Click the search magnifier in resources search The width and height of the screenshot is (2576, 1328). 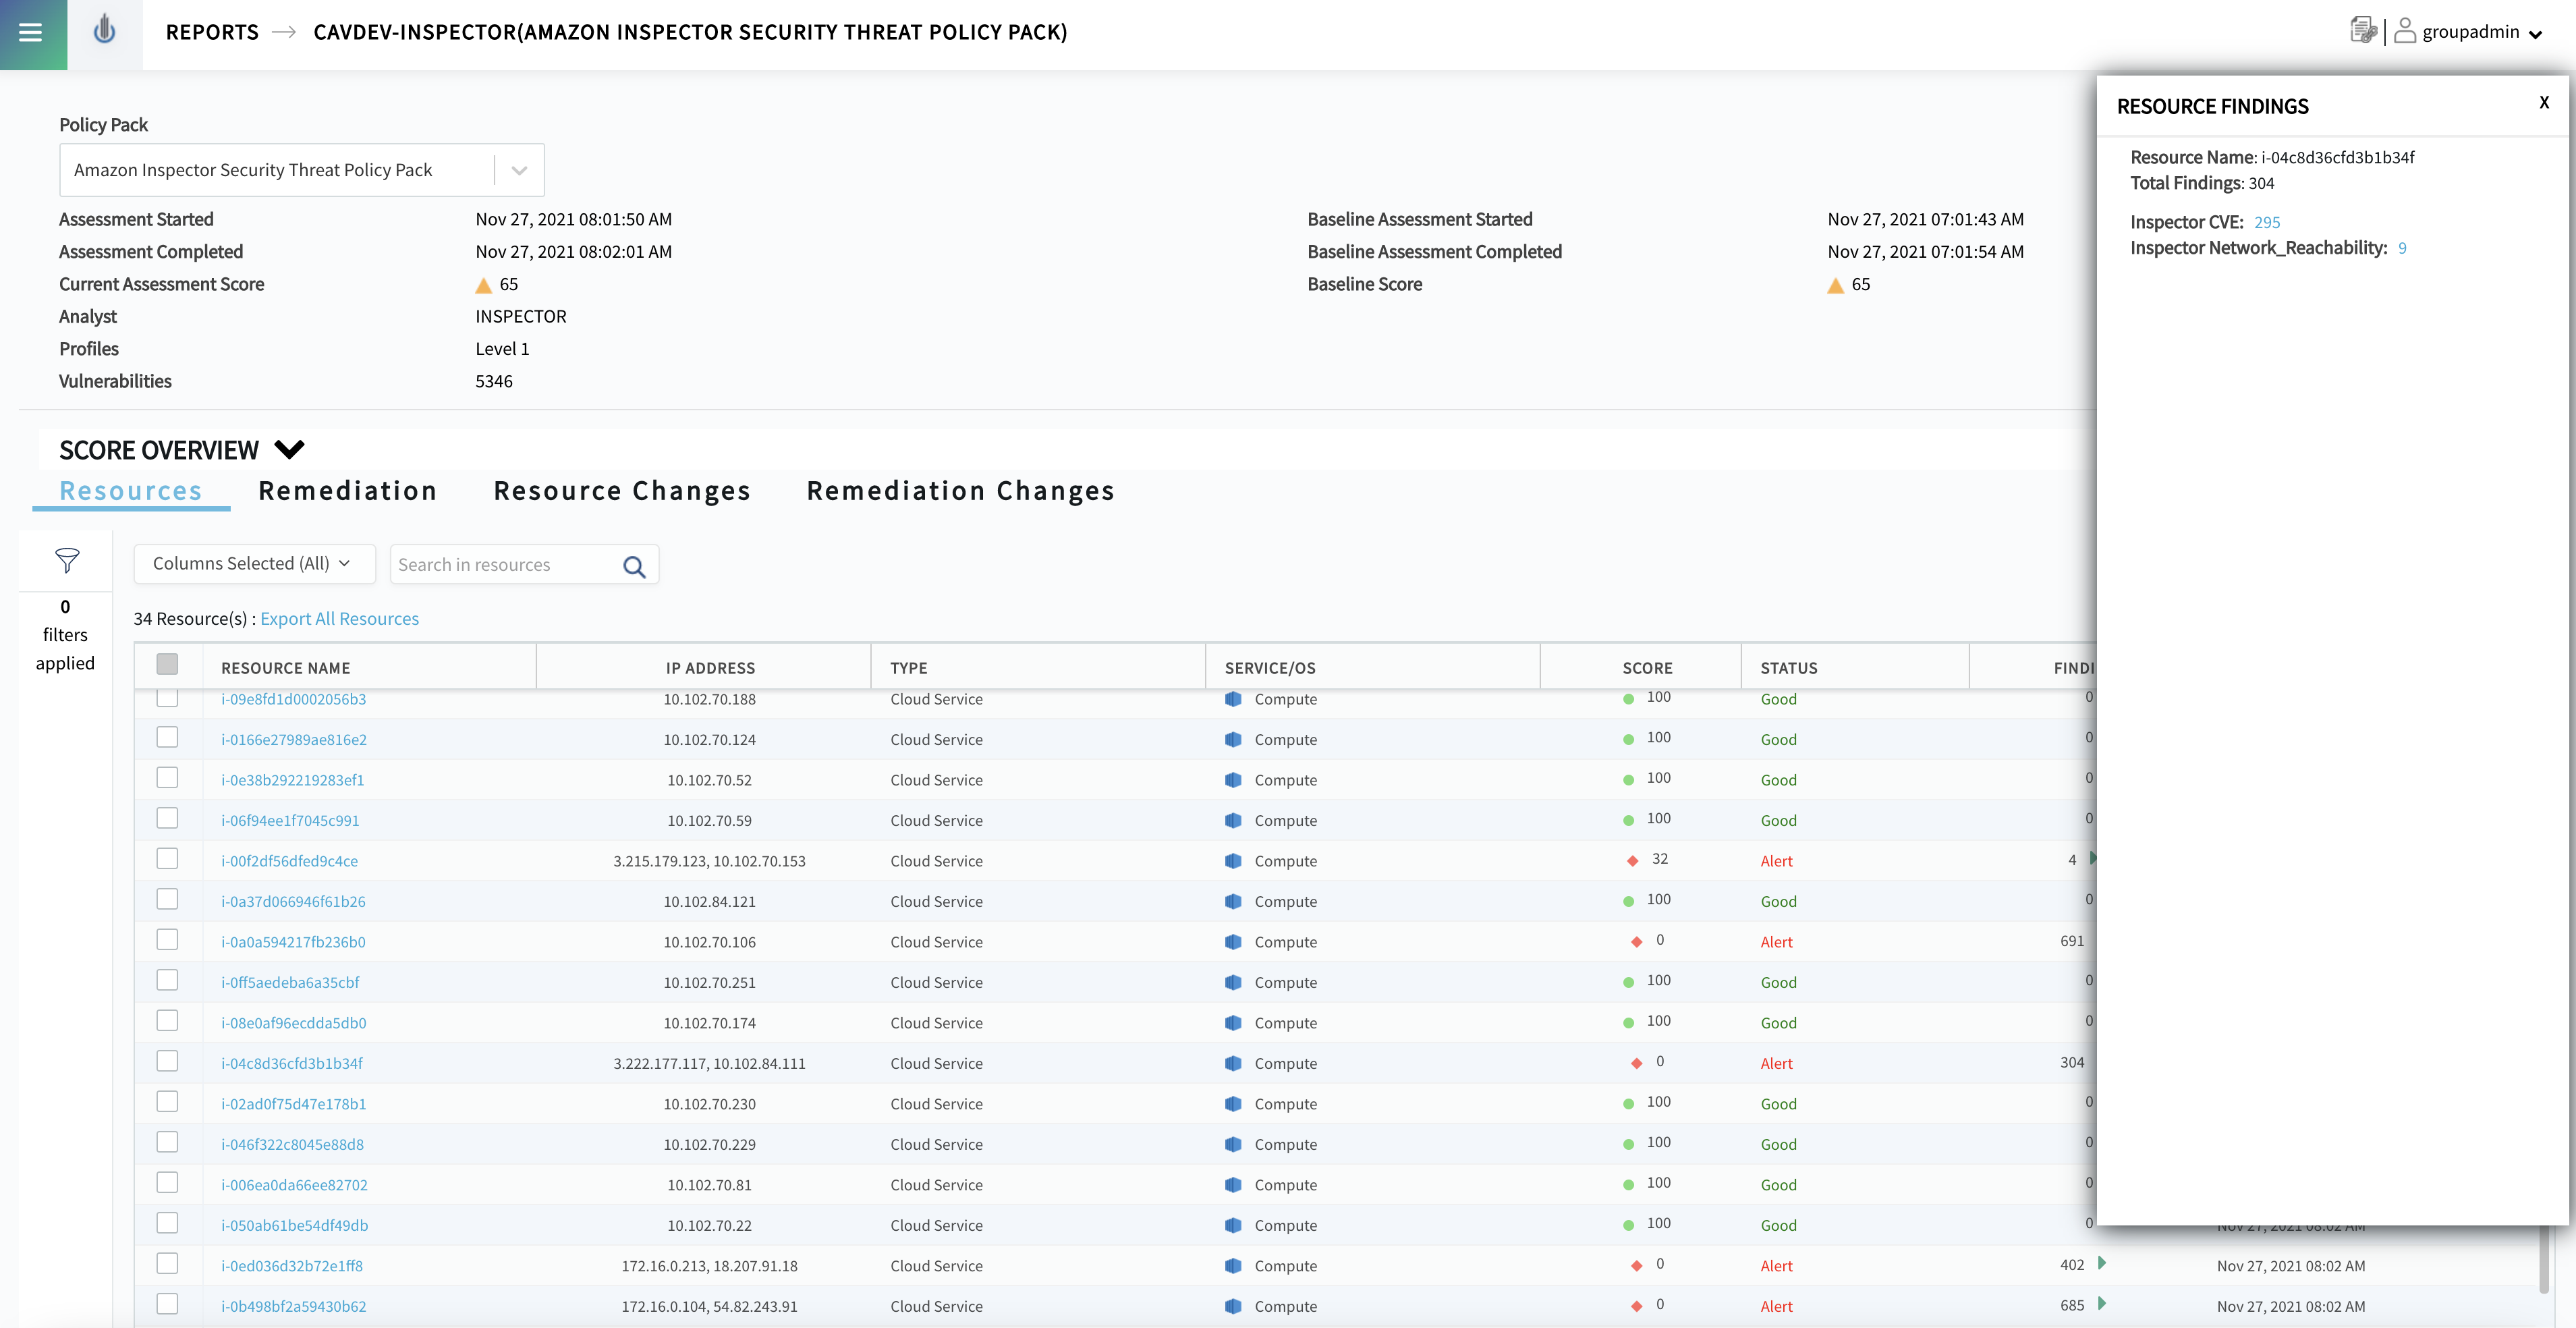pos(634,566)
